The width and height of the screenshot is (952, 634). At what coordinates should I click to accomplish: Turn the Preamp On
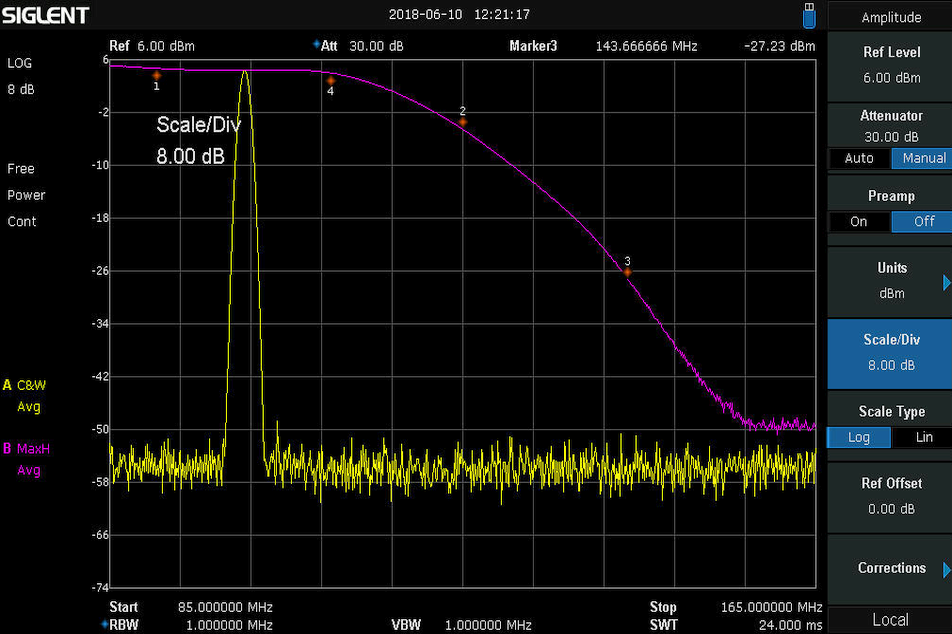click(x=858, y=222)
